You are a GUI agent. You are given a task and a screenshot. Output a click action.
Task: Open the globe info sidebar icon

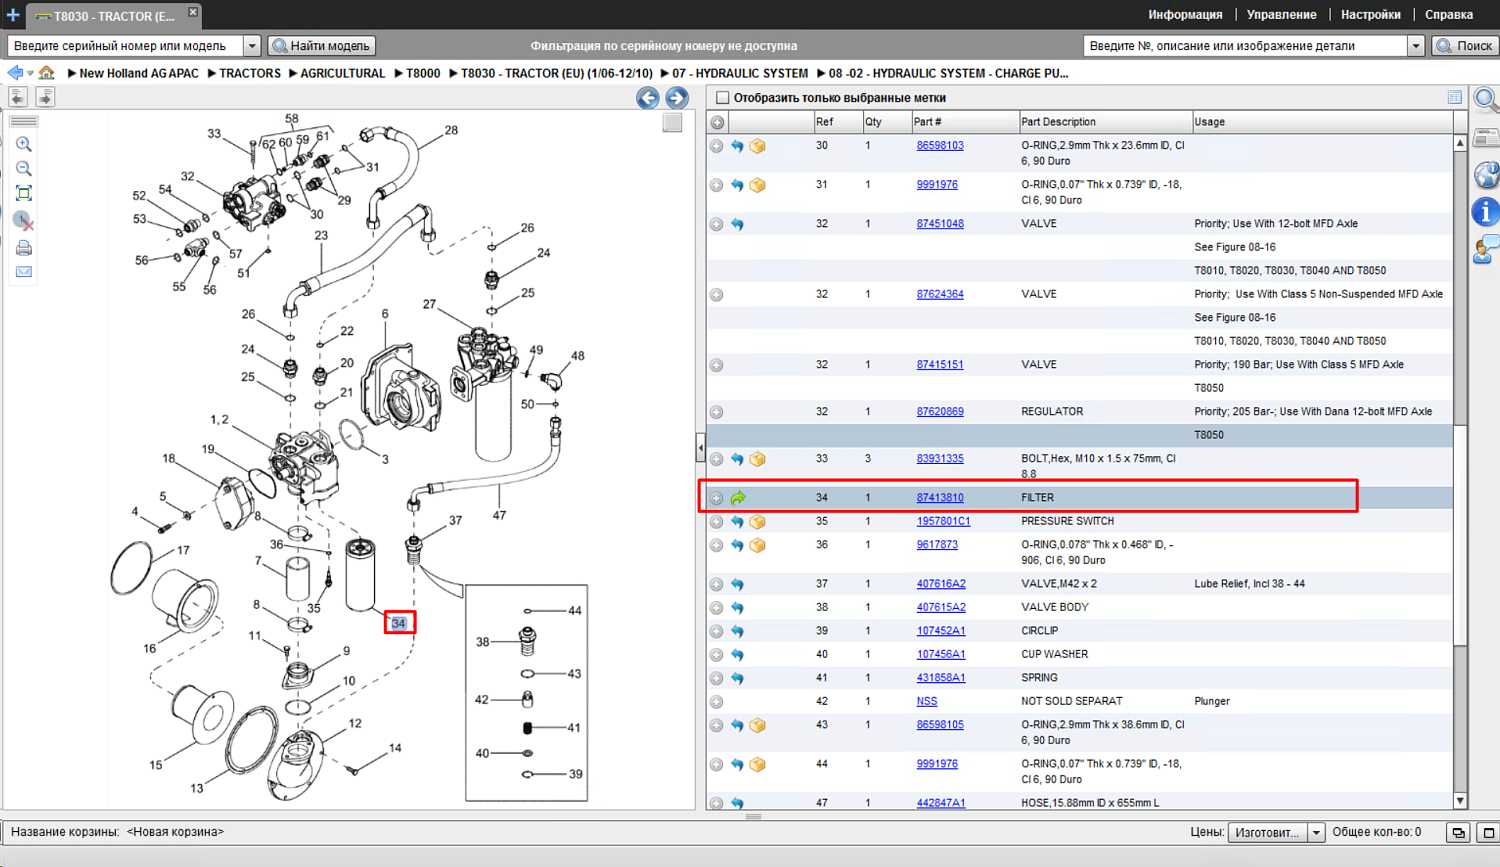coord(1486,175)
